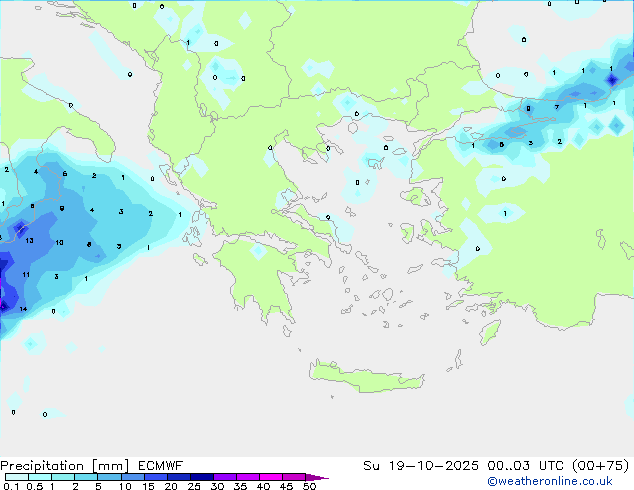This screenshot has height=490, width=634.
Task: Click the 1–2 mm legend color swatch
Action: [x=63, y=477]
